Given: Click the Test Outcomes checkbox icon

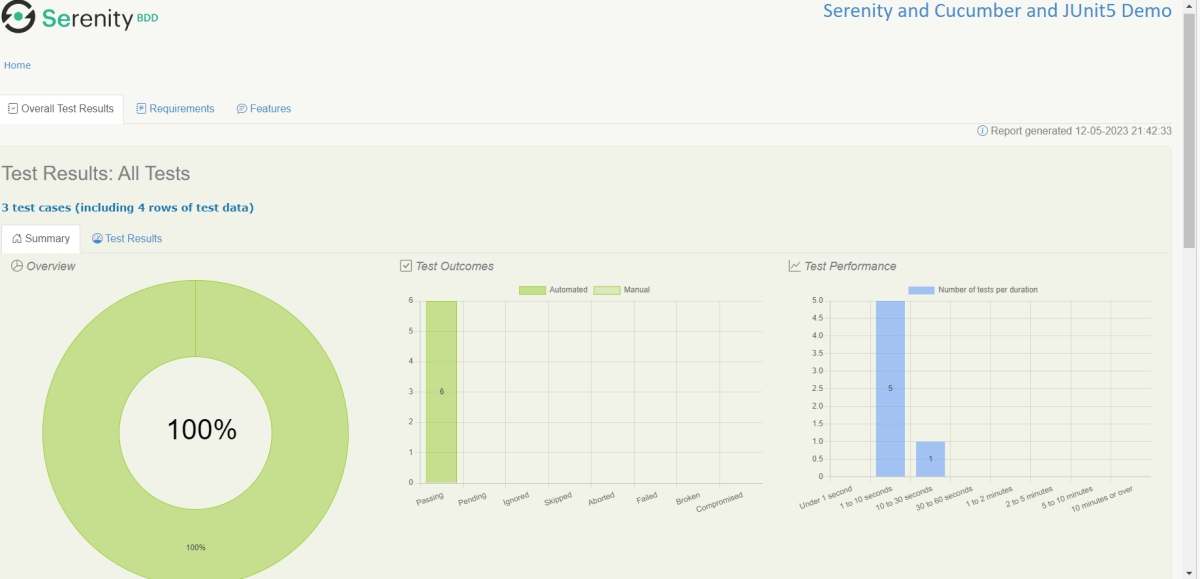Looking at the screenshot, I should [406, 266].
